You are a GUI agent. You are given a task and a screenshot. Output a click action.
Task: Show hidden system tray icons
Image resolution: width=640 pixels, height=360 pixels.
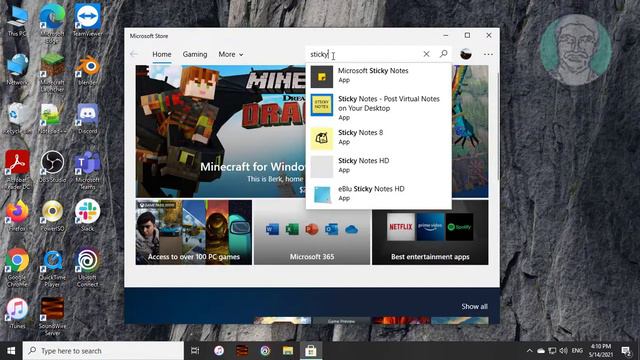(529, 351)
